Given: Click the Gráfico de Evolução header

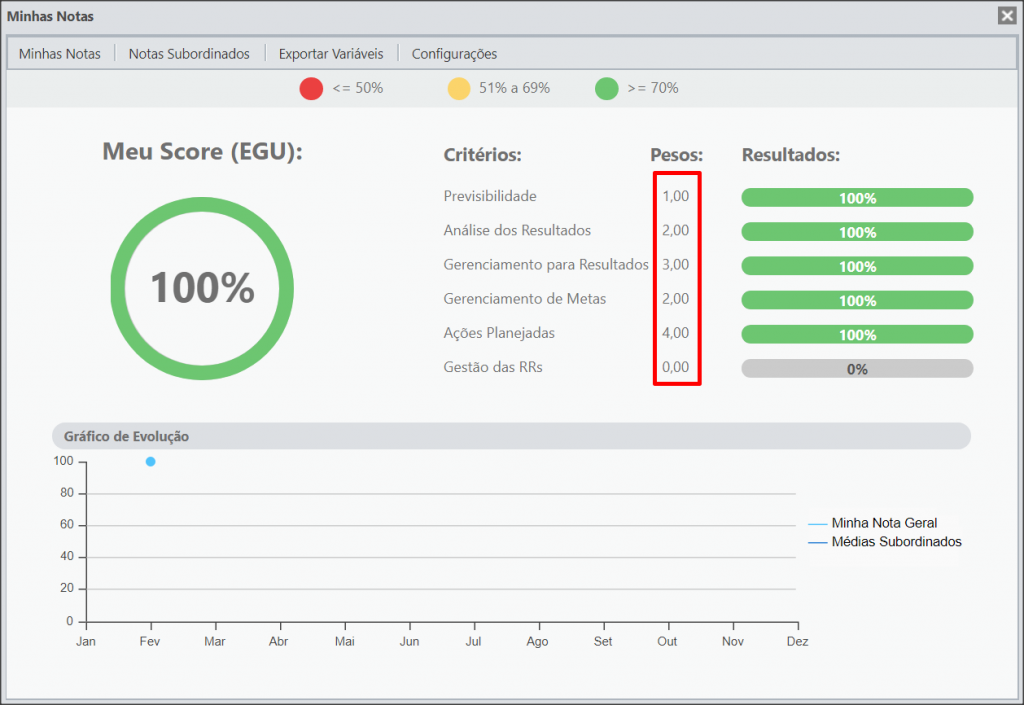Looking at the screenshot, I should pyautogui.click(x=511, y=436).
